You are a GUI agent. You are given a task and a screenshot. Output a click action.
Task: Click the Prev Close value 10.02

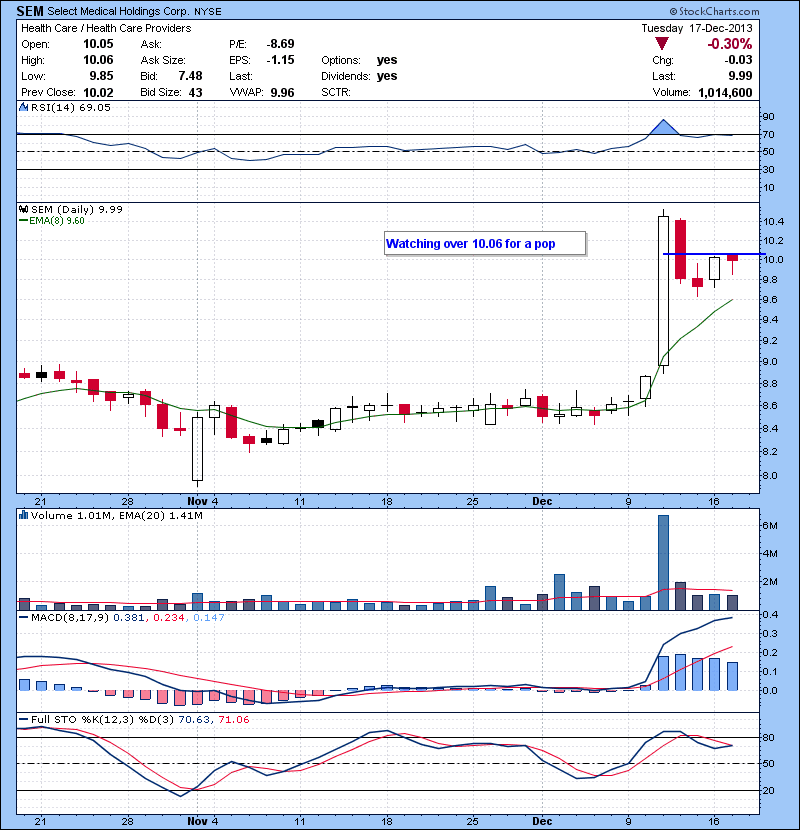[98, 92]
